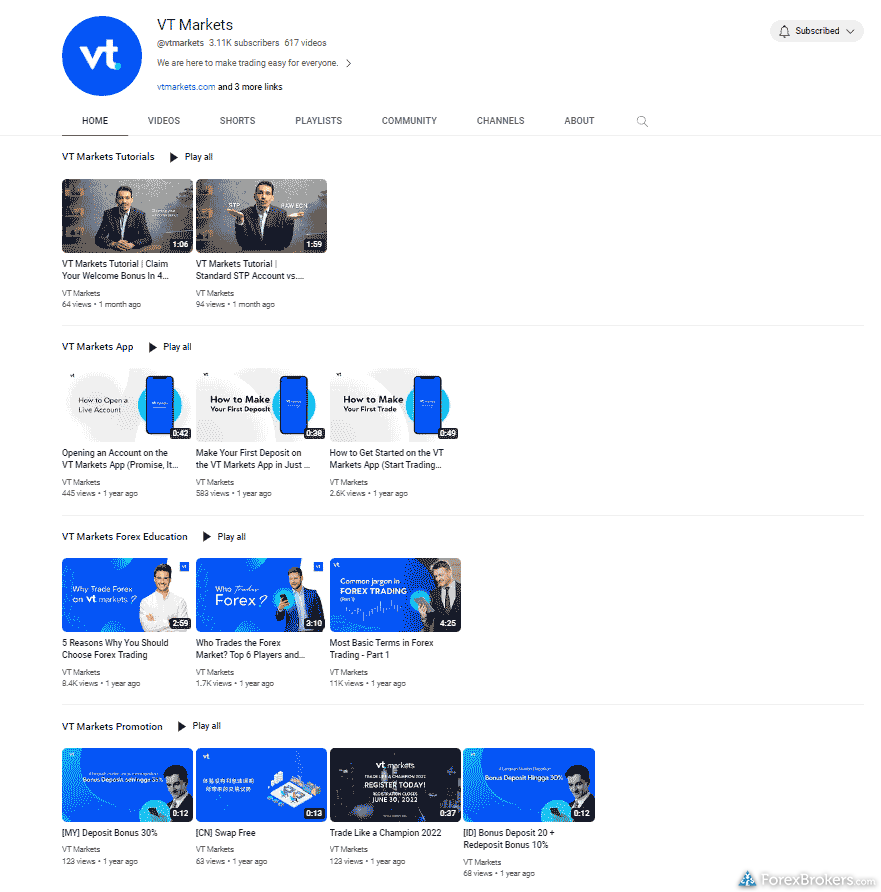881x892 pixels.
Task: Click the Play all triangle for VT Markets Promotion
Action: pos(182,726)
